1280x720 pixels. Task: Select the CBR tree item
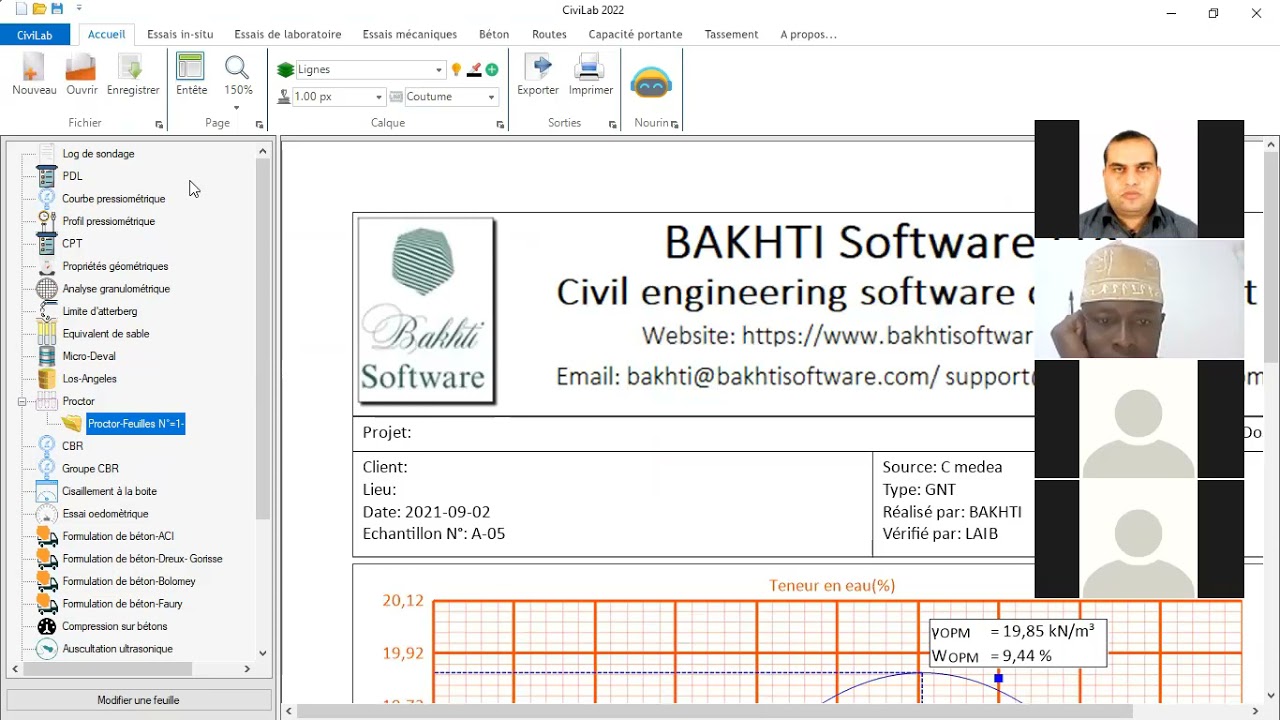(x=73, y=446)
